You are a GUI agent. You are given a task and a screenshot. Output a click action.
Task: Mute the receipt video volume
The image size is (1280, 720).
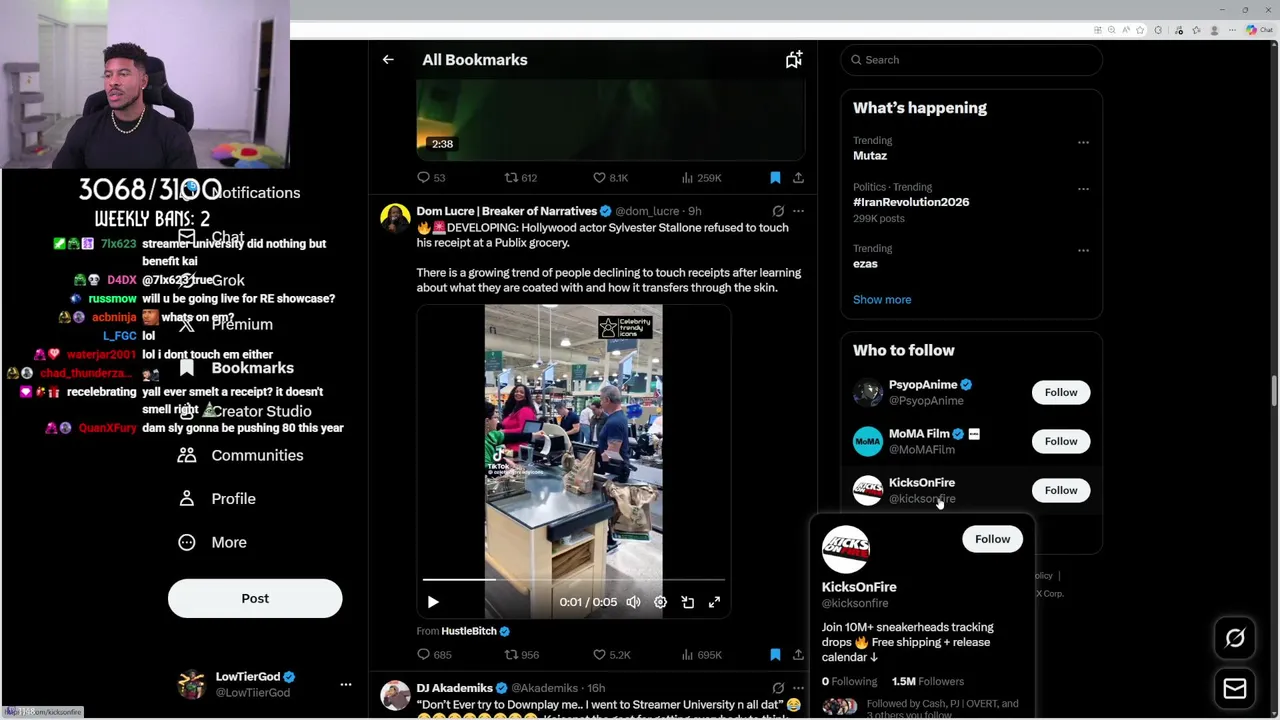(633, 602)
